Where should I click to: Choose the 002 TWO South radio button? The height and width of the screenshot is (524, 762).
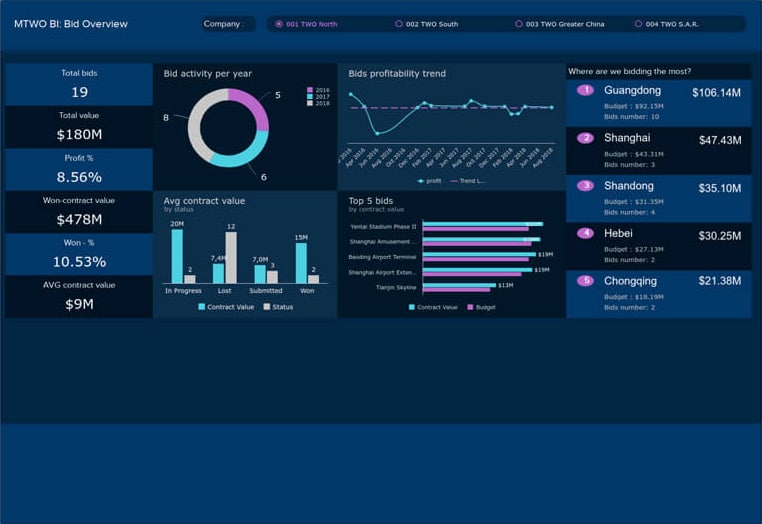pyautogui.click(x=399, y=24)
